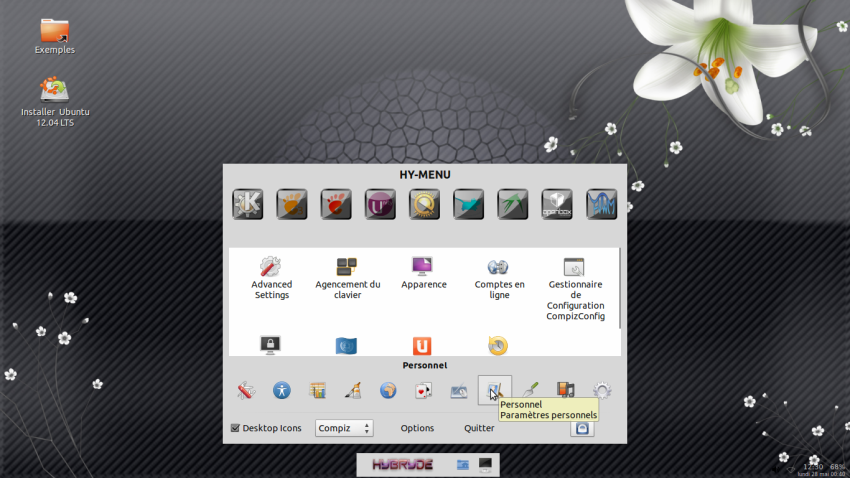
Task: Select the globe Internet category icon
Action: [x=388, y=391]
